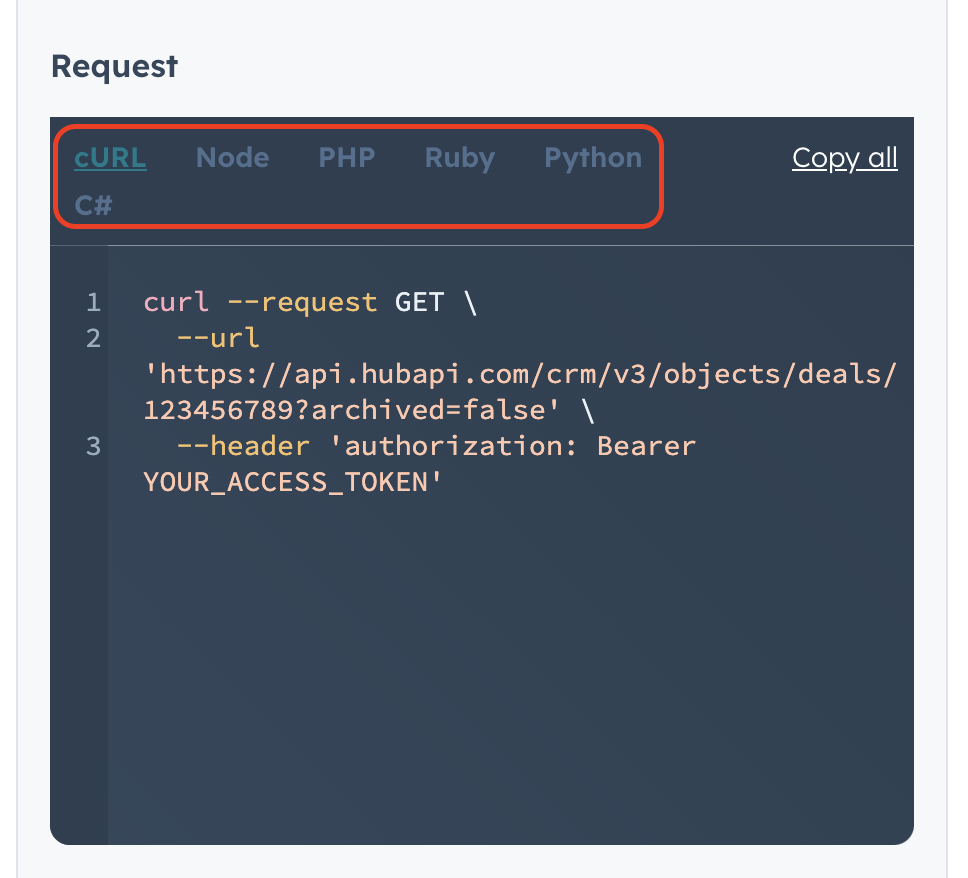Screen dimensions: 968x878
Task: Click inside the dark code editor area
Action: click(x=500, y=650)
